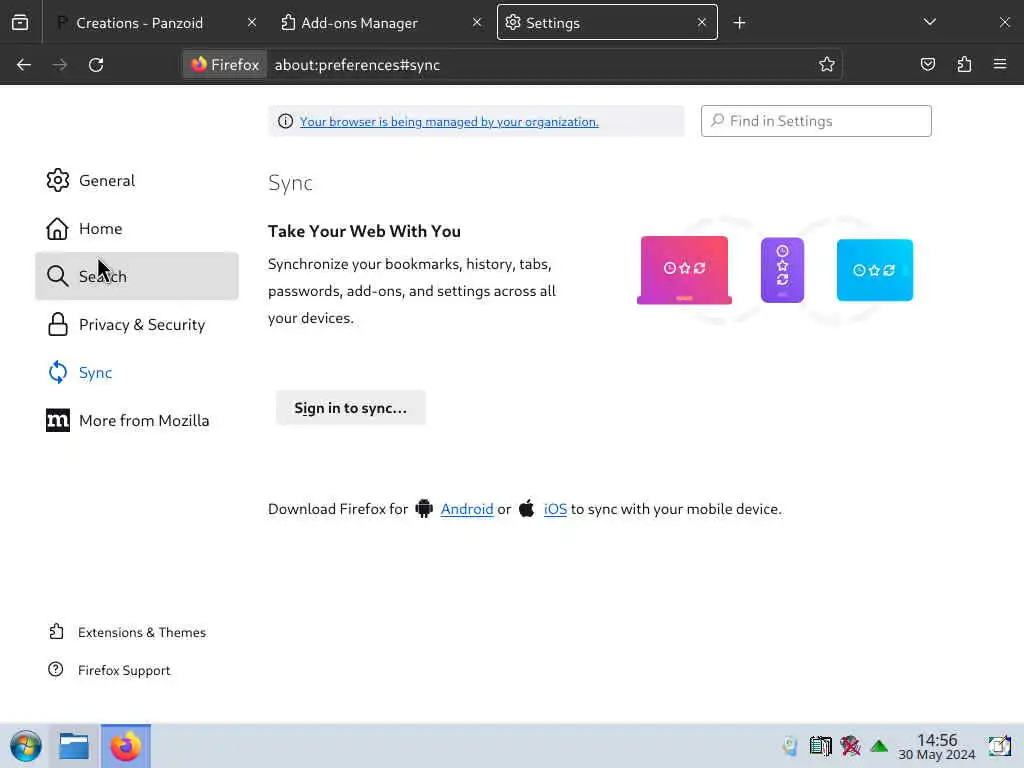Screen dimensions: 1024x768
Task: Open the Save to Pocket button
Action: (x=927, y=64)
